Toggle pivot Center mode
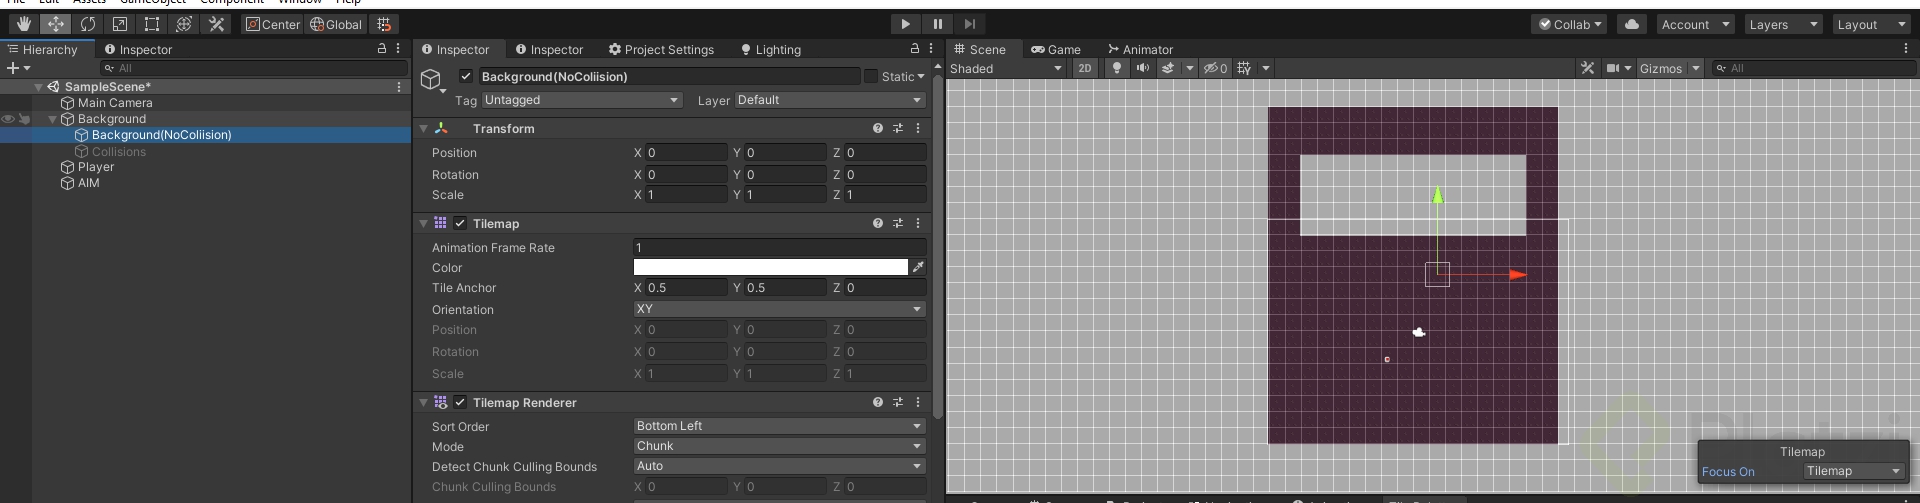1920x503 pixels. [273, 24]
